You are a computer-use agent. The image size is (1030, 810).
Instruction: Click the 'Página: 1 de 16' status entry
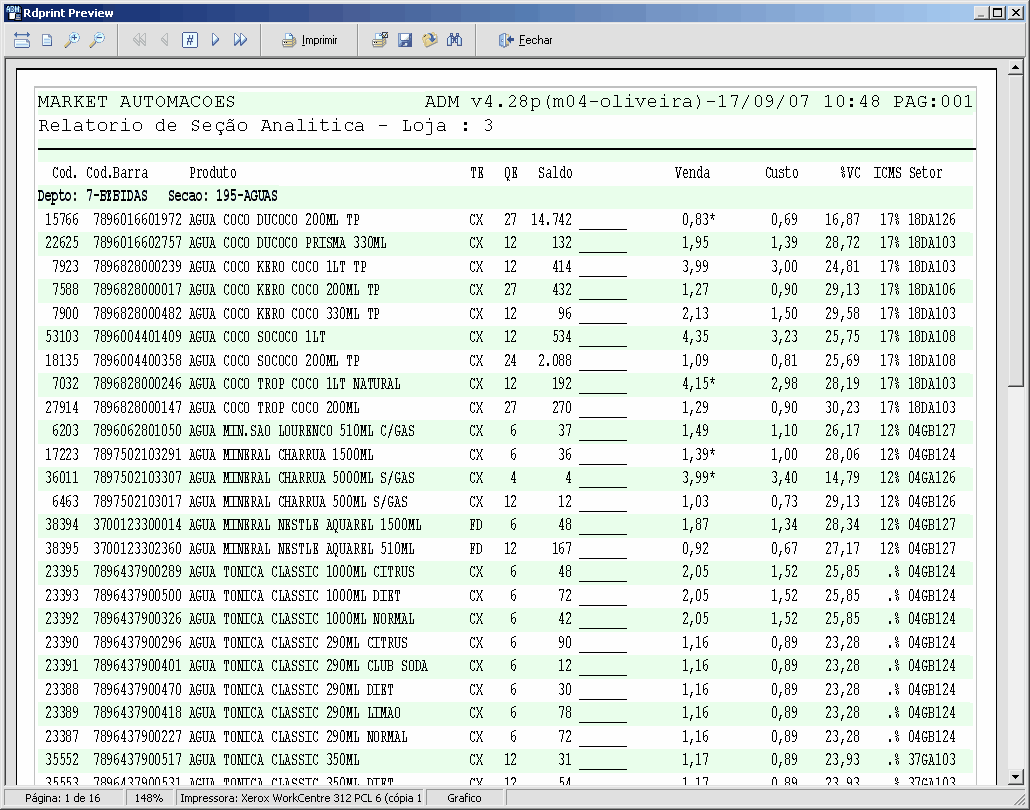coord(63,798)
